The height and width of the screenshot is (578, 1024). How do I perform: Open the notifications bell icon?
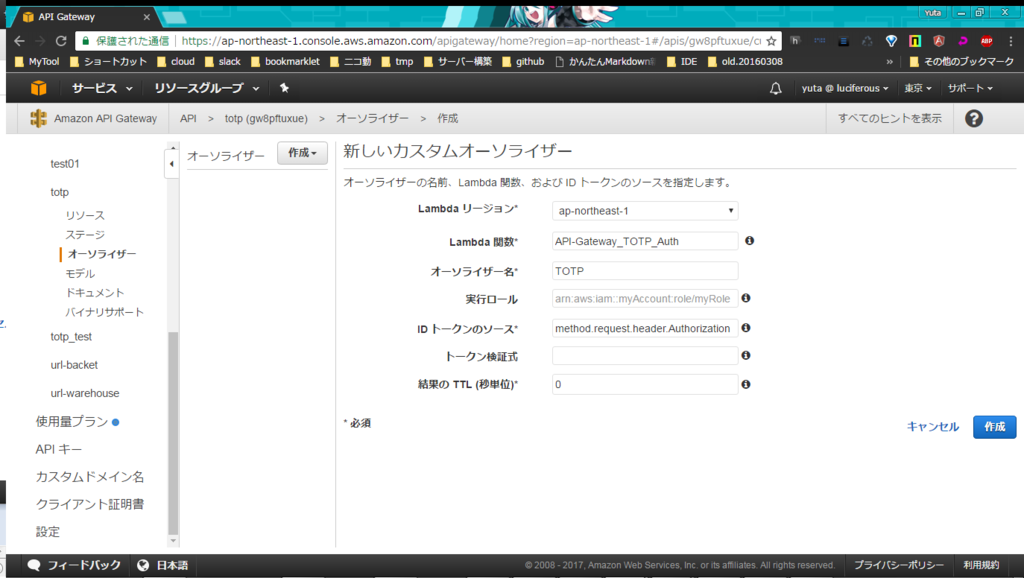click(775, 88)
